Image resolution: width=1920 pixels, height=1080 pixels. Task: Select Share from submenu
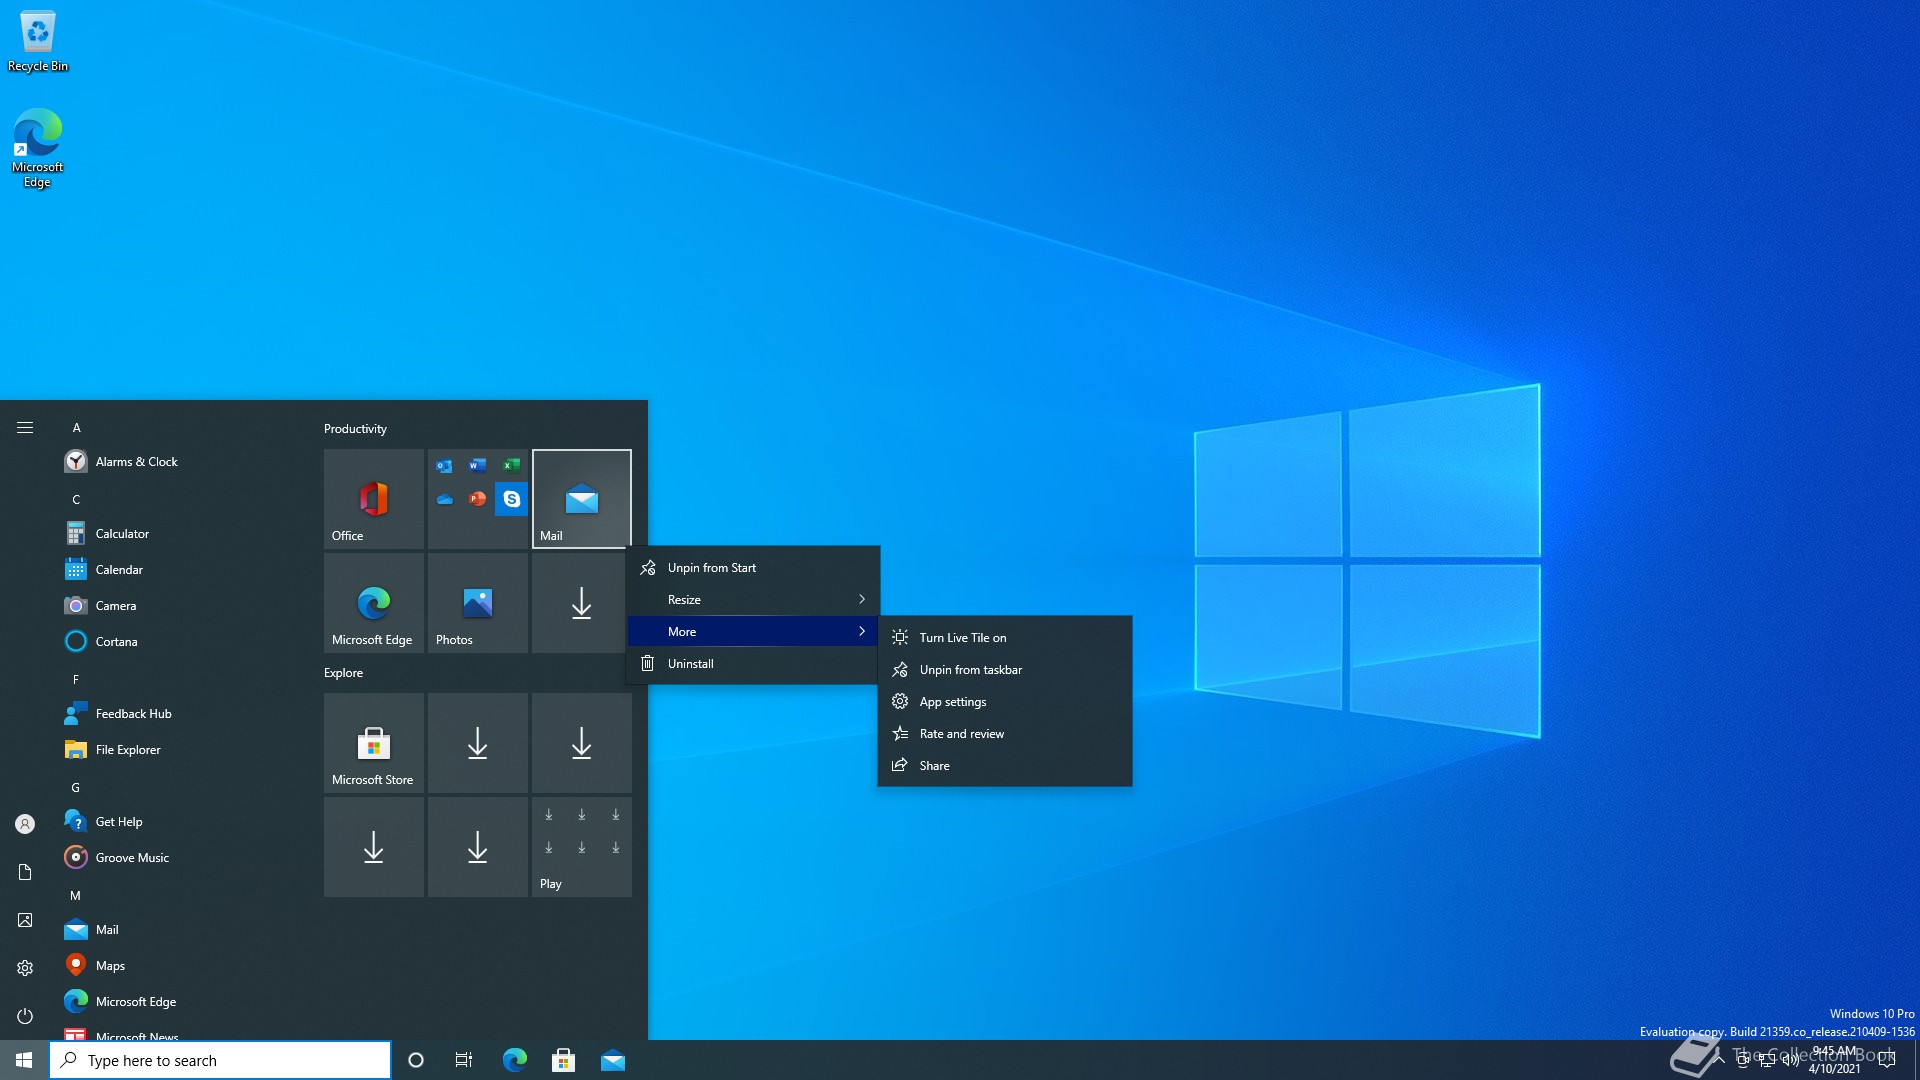[1005, 766]
